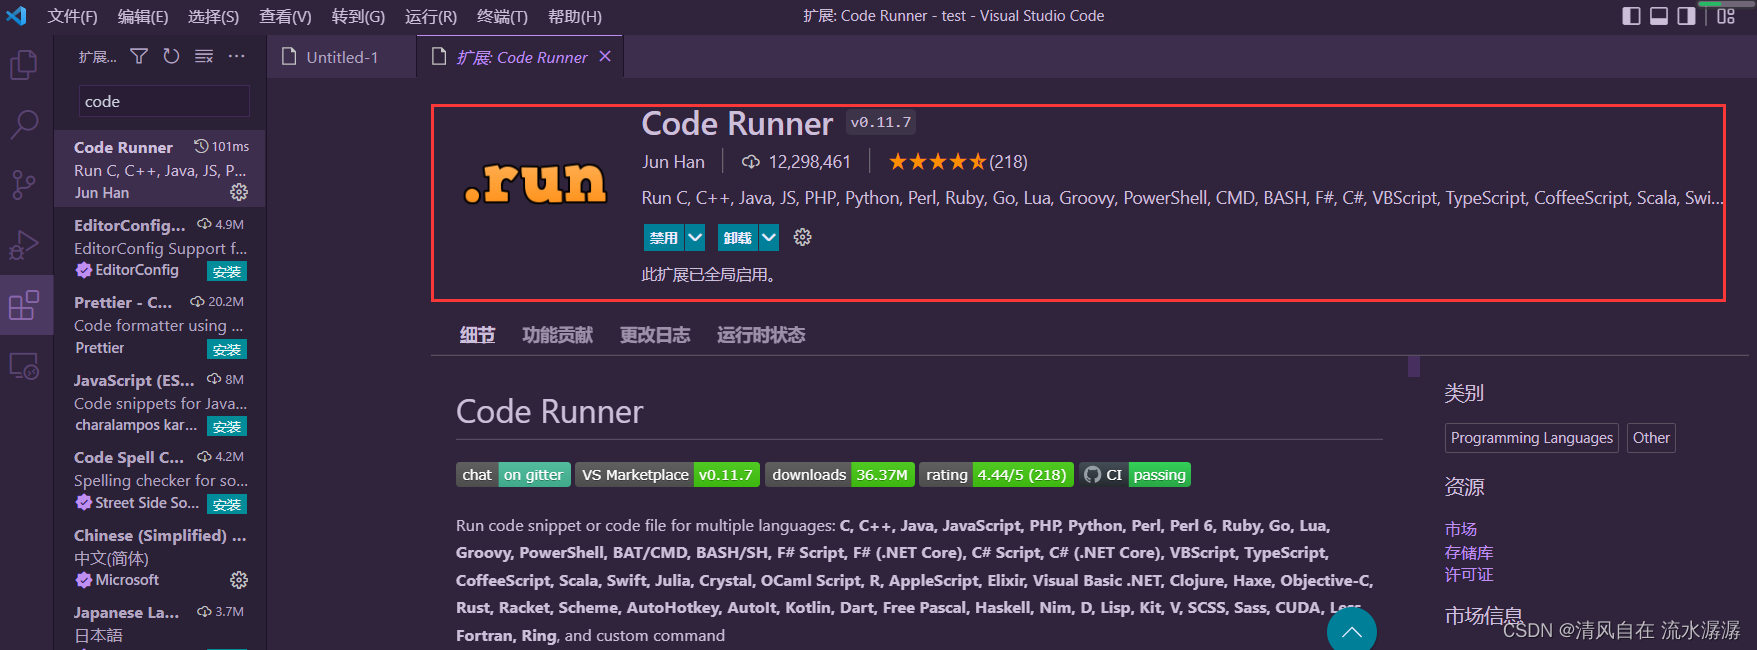Viewport: 1757px width, 650px height.
Task: Install the JavaScript (ES6) snippets extension
Action: [227, 426]
